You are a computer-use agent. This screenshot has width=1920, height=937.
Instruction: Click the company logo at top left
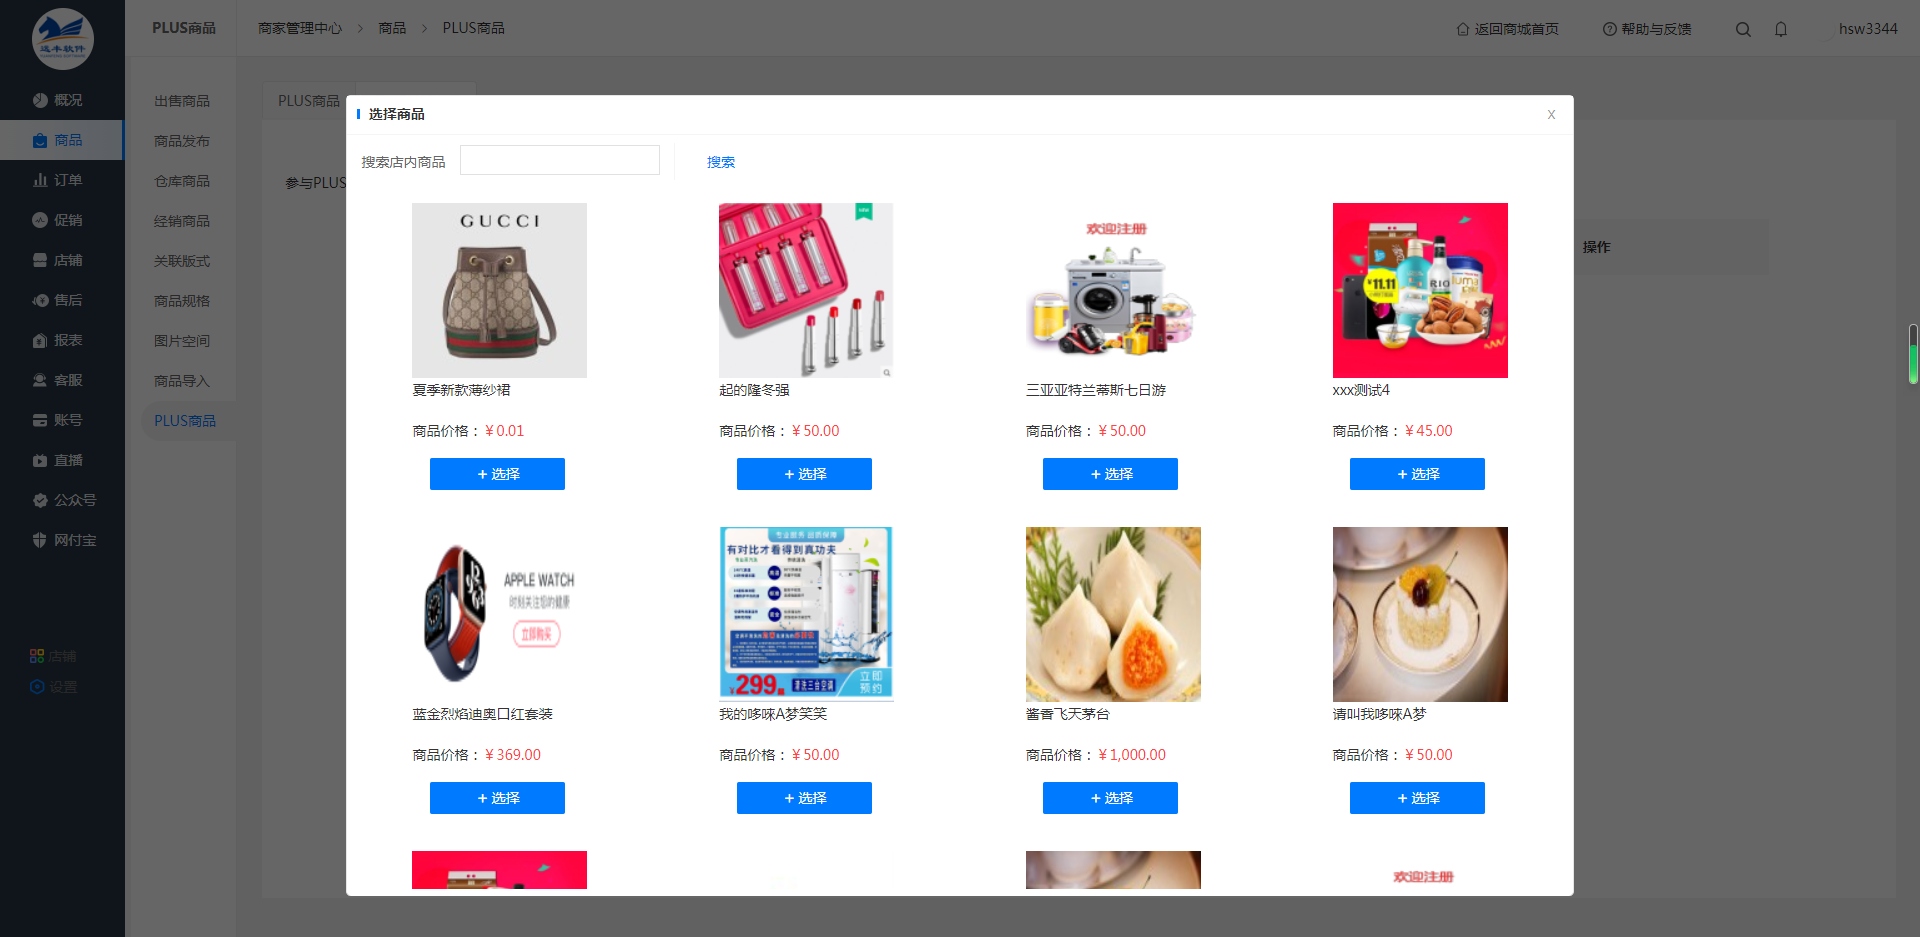[62, 39]
